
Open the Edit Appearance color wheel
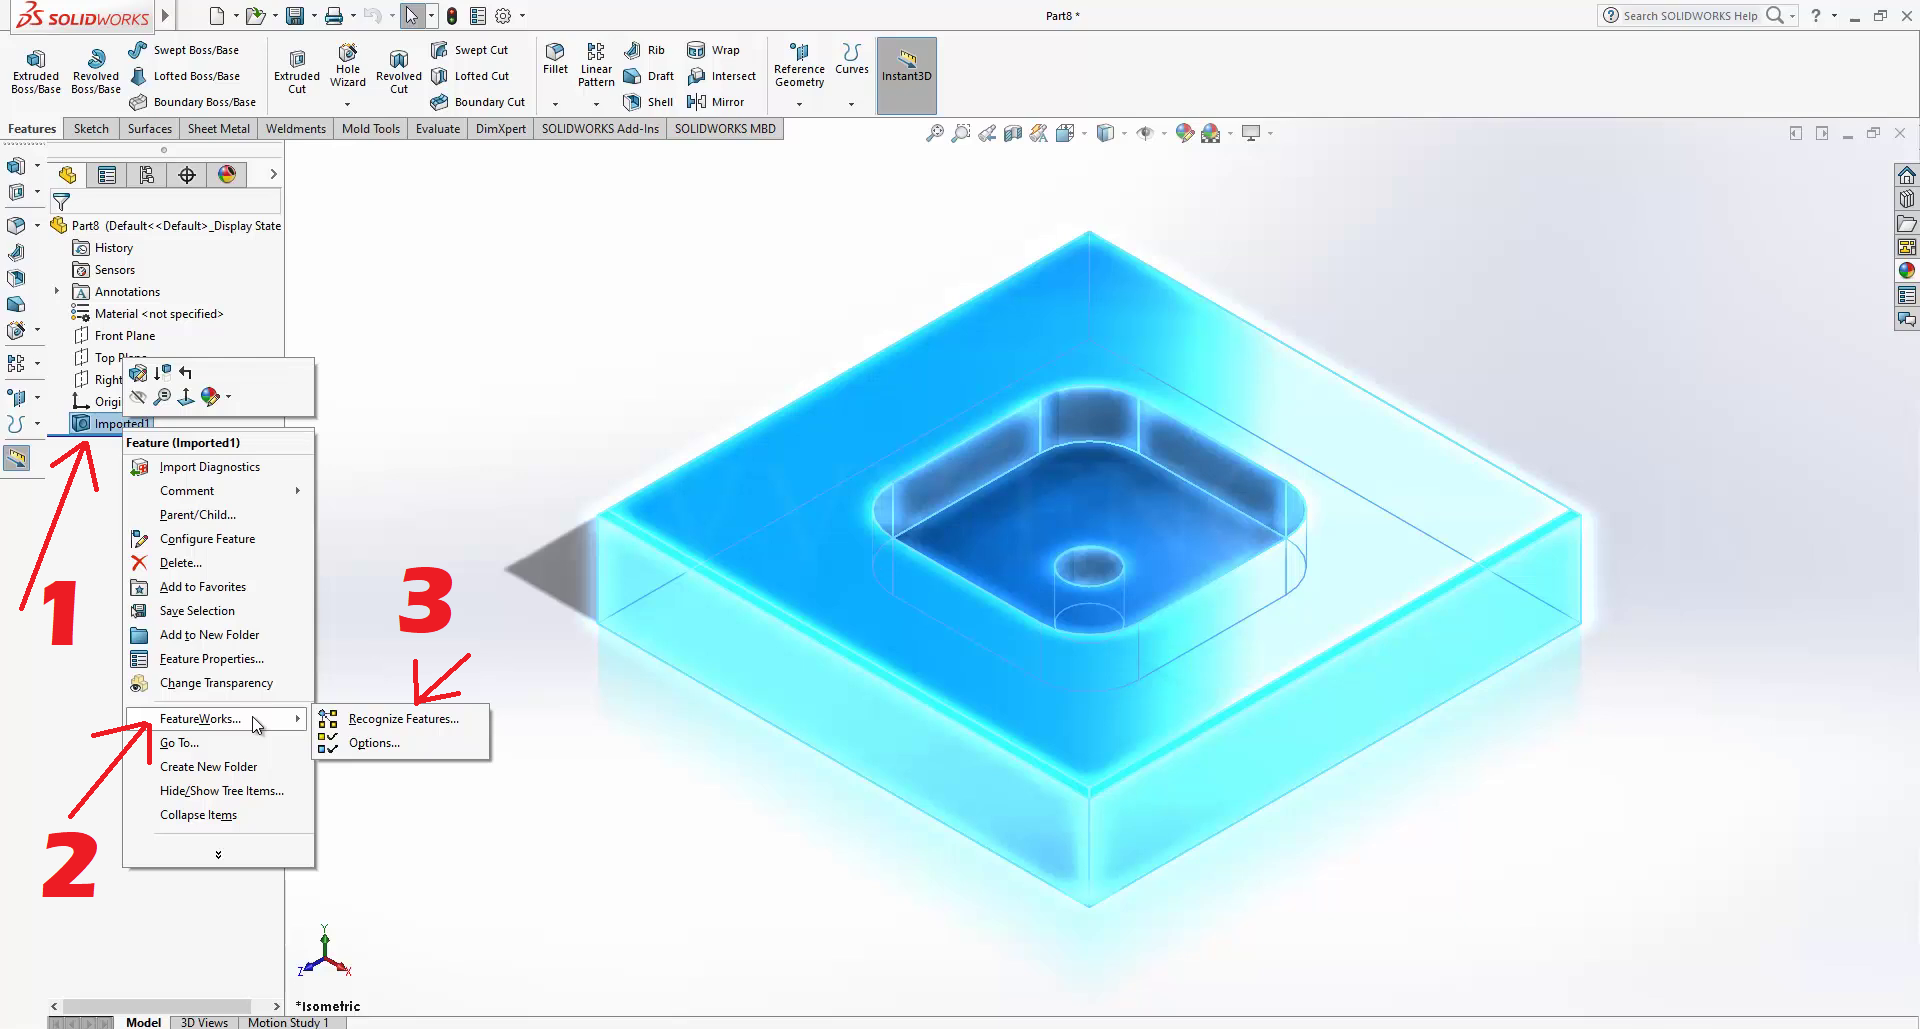click(x=210, y=397)
